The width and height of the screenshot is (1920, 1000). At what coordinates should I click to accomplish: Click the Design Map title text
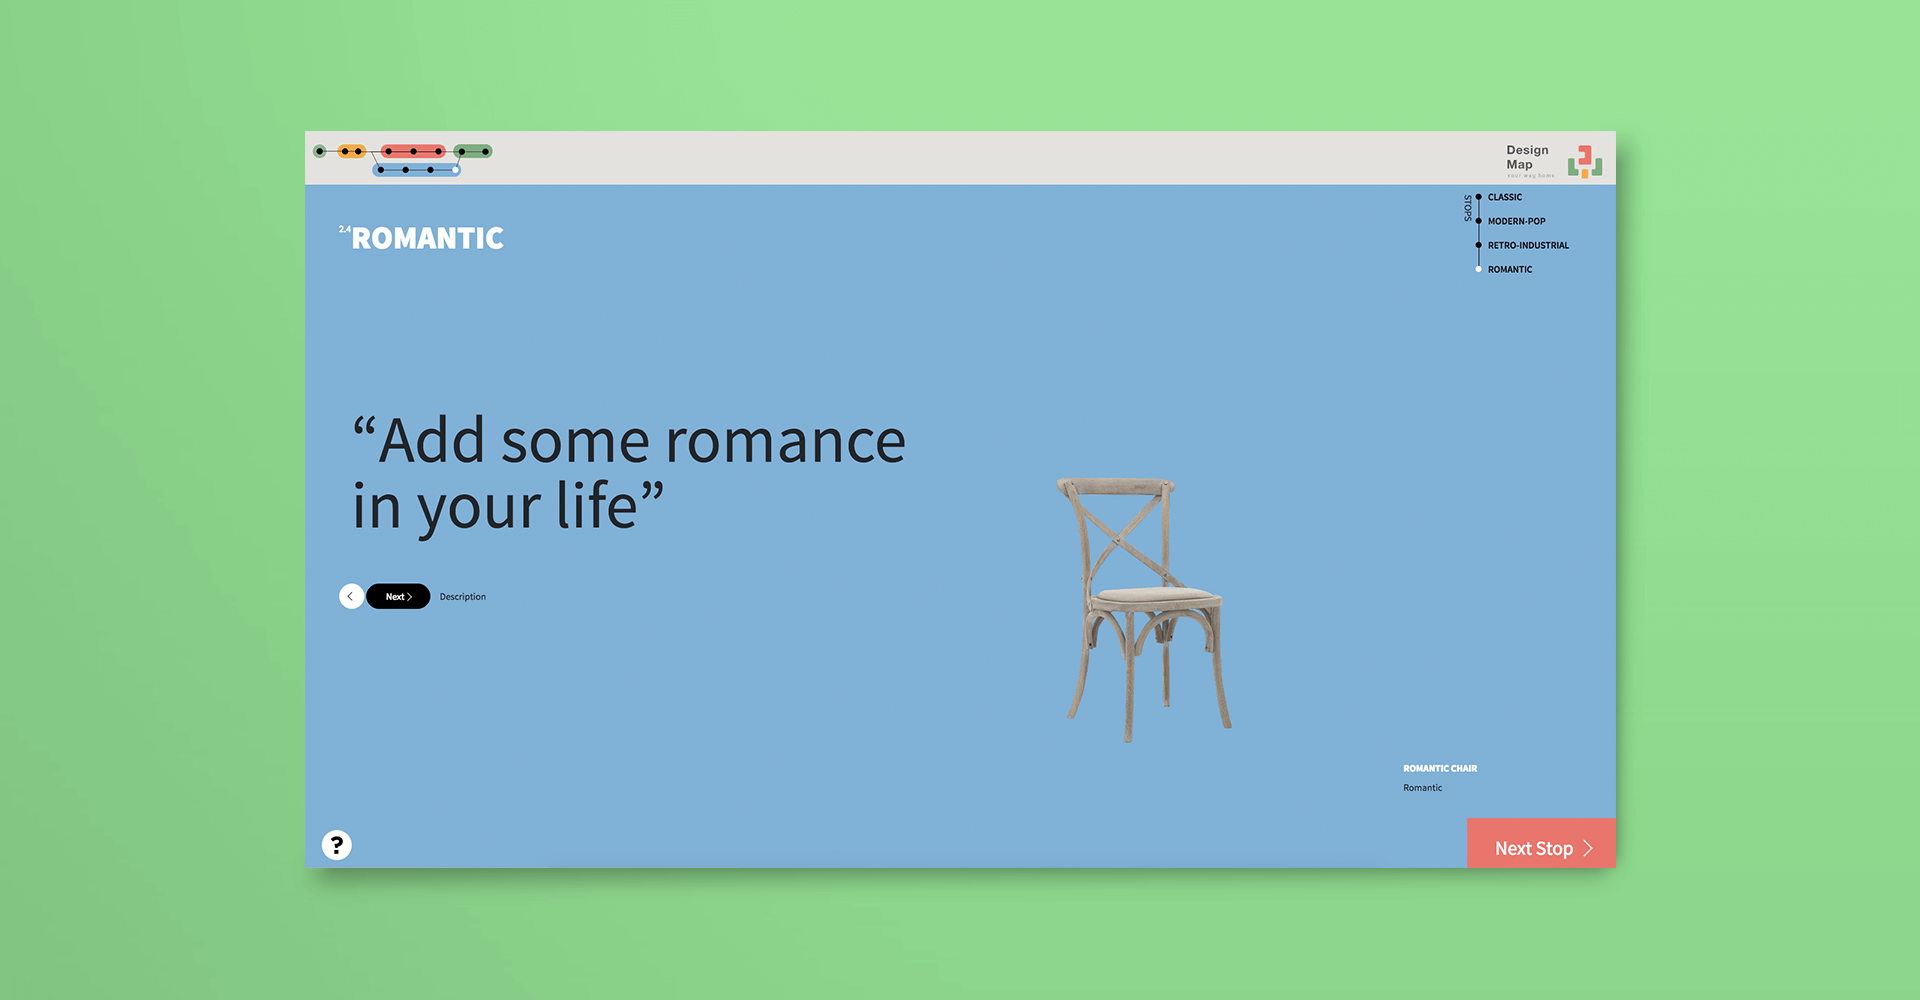click(1526, 157)
